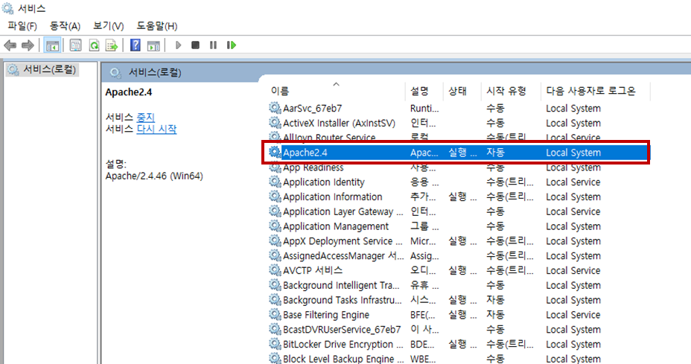691x364 pixels.
Task: Select the ActiveX Installer (AxInstSV) service
Action: pyautogui.click(x=458, y=123)
